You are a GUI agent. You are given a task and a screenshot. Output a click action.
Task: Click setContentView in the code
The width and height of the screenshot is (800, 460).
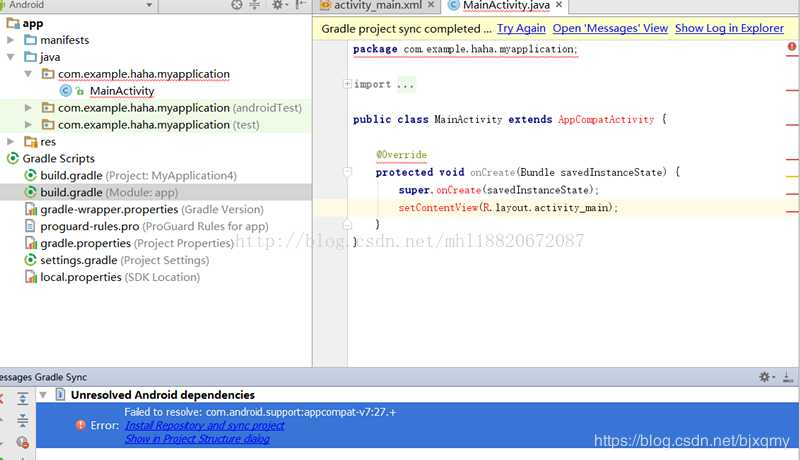pos(438,208)
